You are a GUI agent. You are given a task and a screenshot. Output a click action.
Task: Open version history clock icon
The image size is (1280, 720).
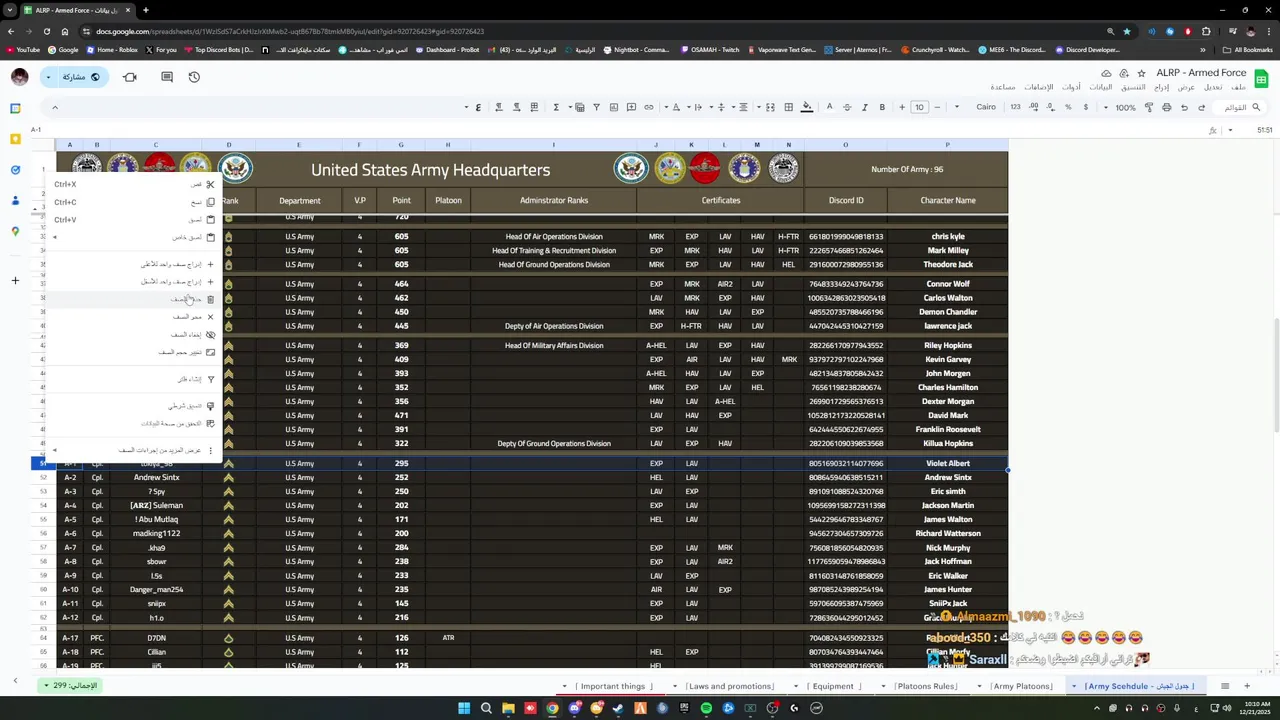pyautogui.click(x=194, y=77)
